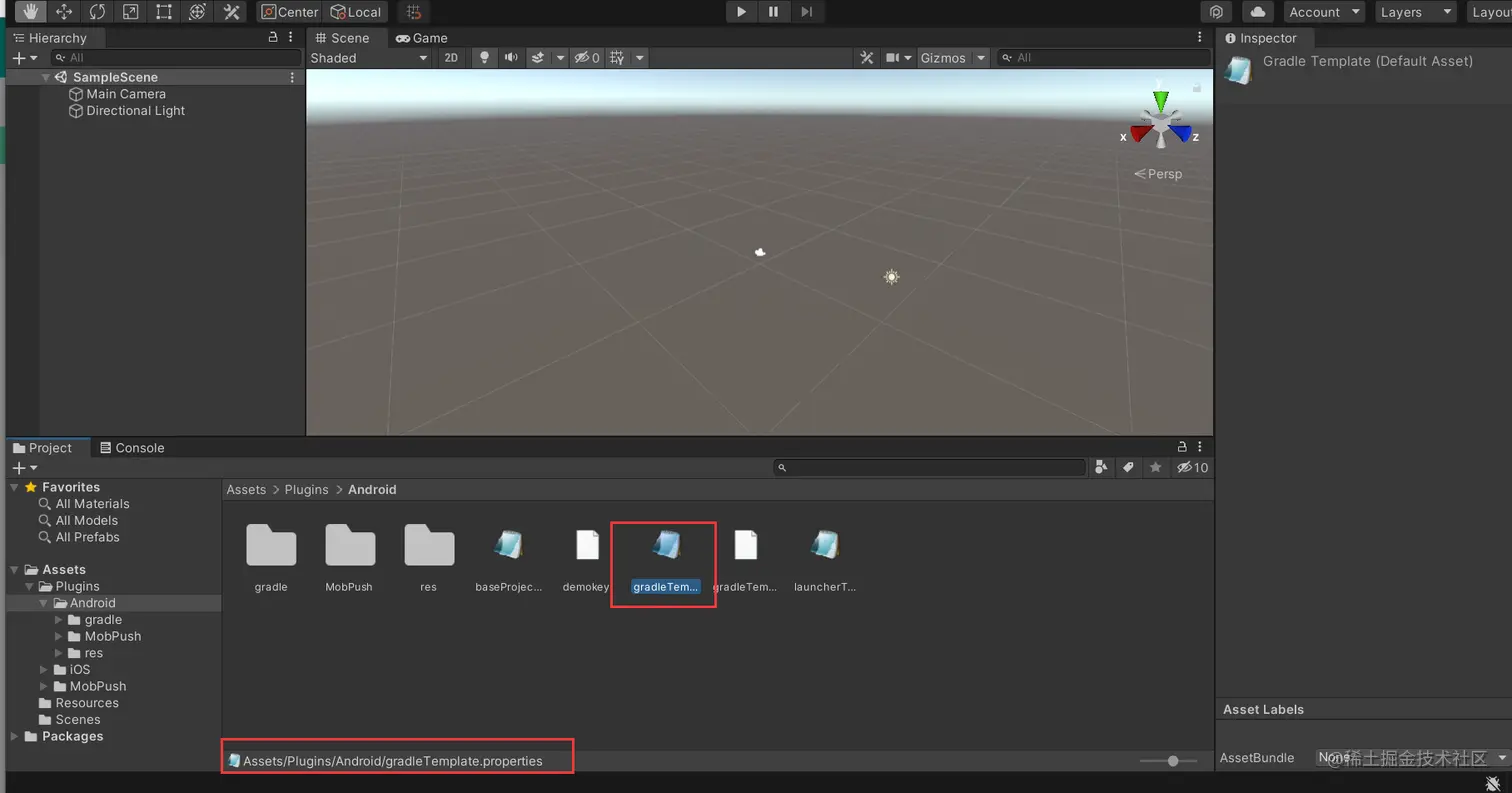Open Scene component tools wrench icon

(867, 58)
